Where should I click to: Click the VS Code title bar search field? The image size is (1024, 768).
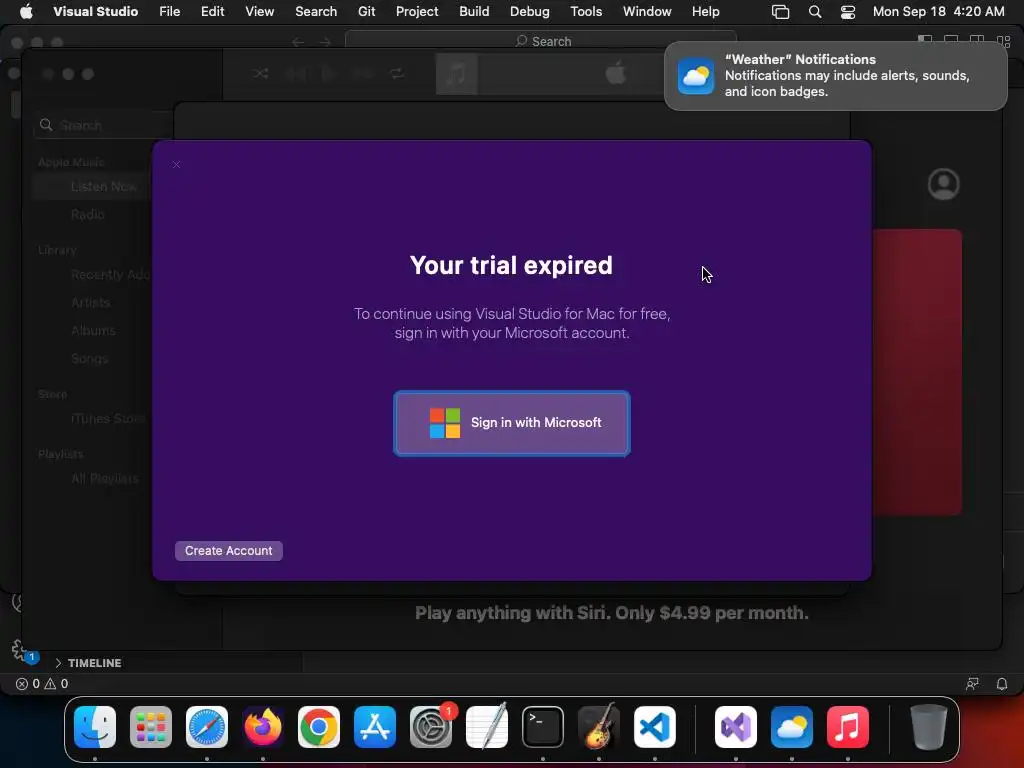541,41
